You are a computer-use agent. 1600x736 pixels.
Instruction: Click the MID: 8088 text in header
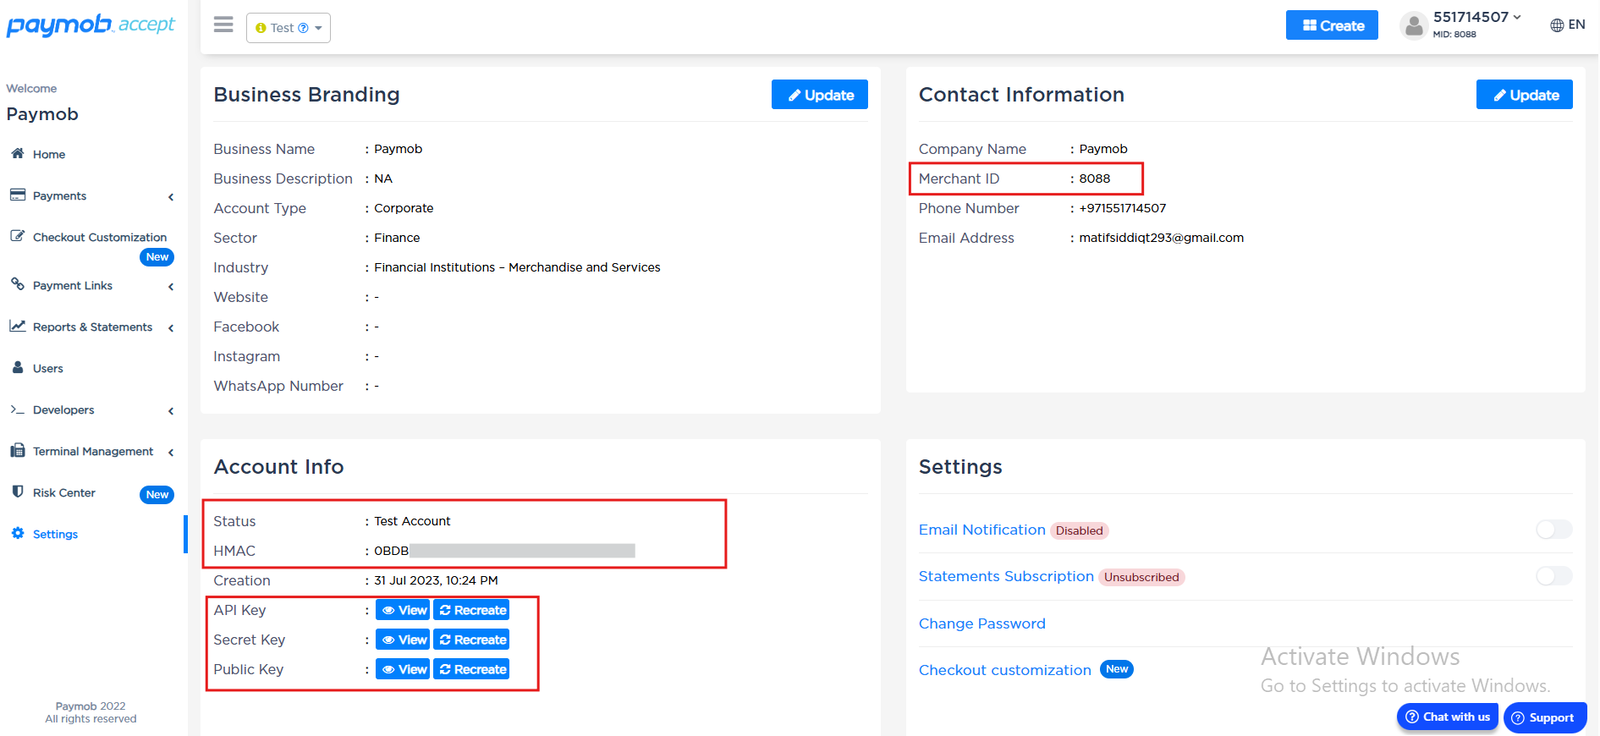(1454, 35)
